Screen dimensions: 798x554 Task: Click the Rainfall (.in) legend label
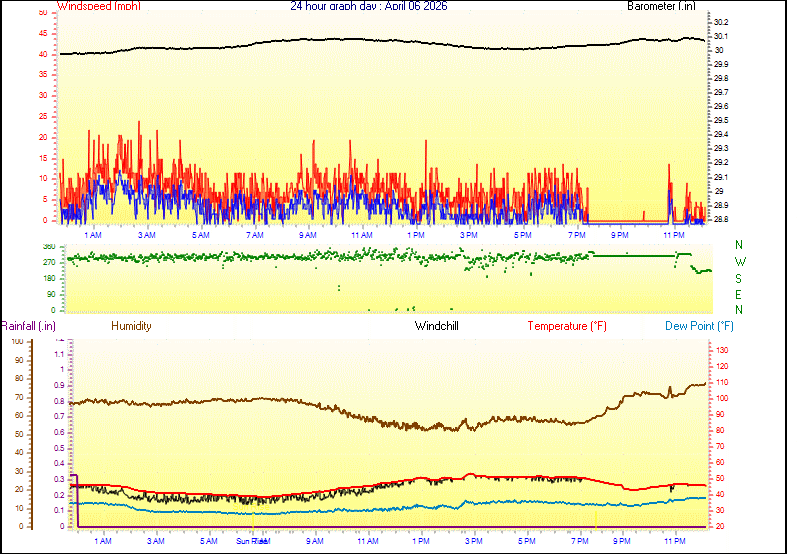point(28,326)
